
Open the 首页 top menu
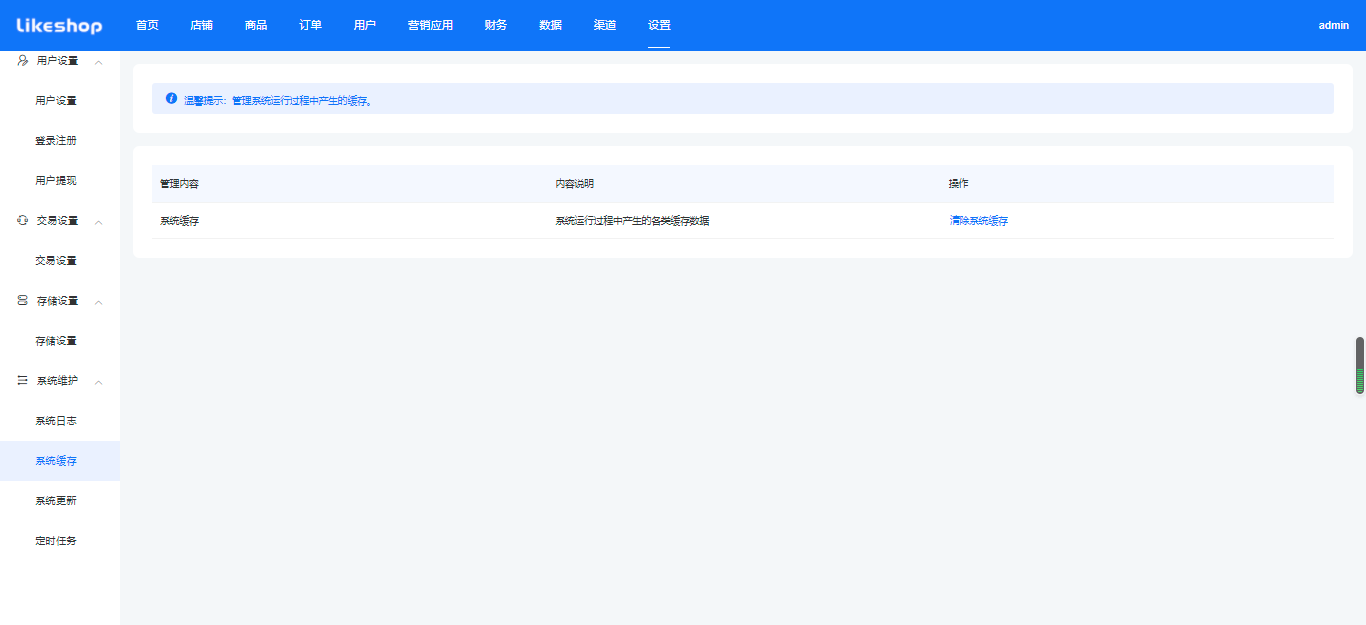147,25
